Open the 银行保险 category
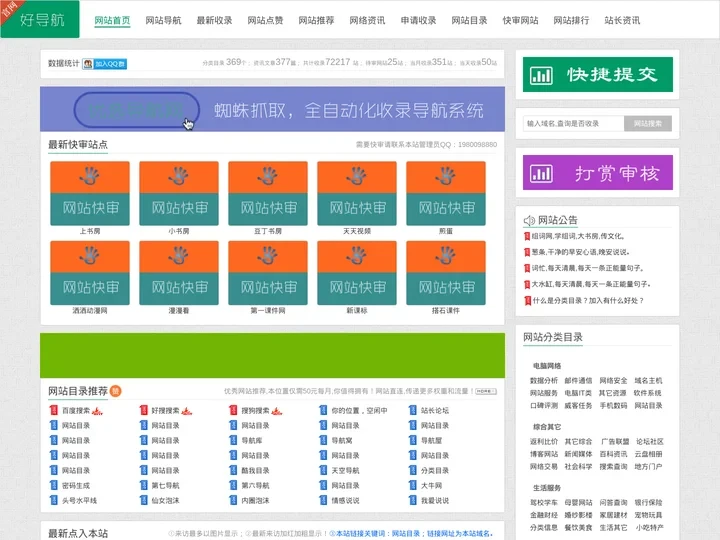The width and height of the screenshot is (720, 540). [x=648, y=503]
